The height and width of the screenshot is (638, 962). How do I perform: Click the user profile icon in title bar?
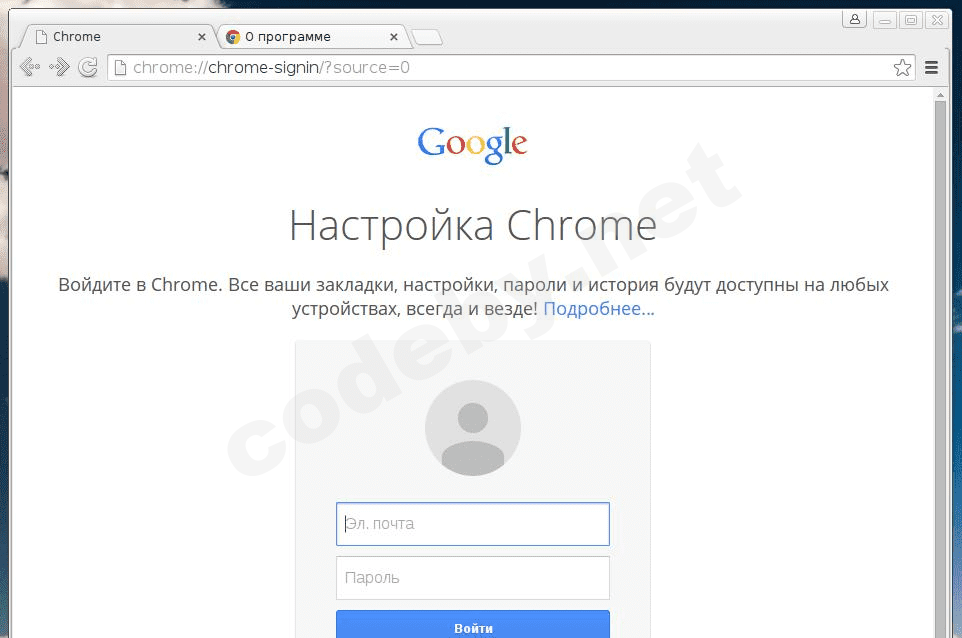pyautogui.click(x=854, y=19)
